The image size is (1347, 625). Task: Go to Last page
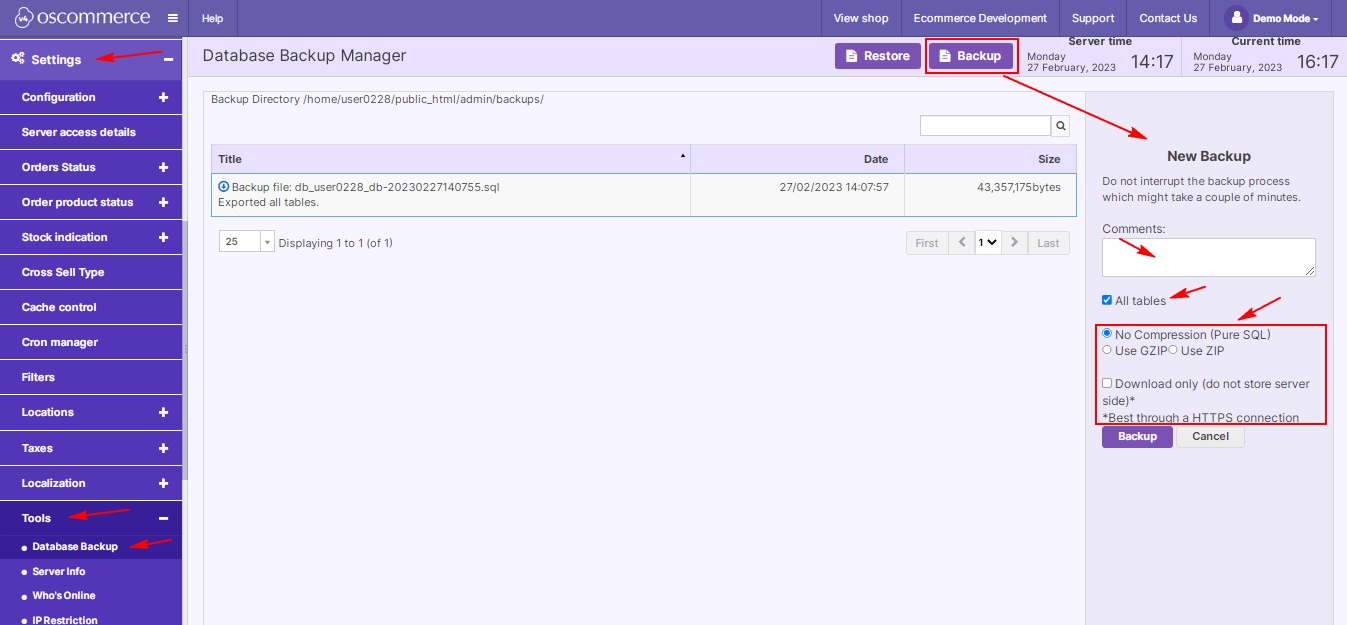1048,243
